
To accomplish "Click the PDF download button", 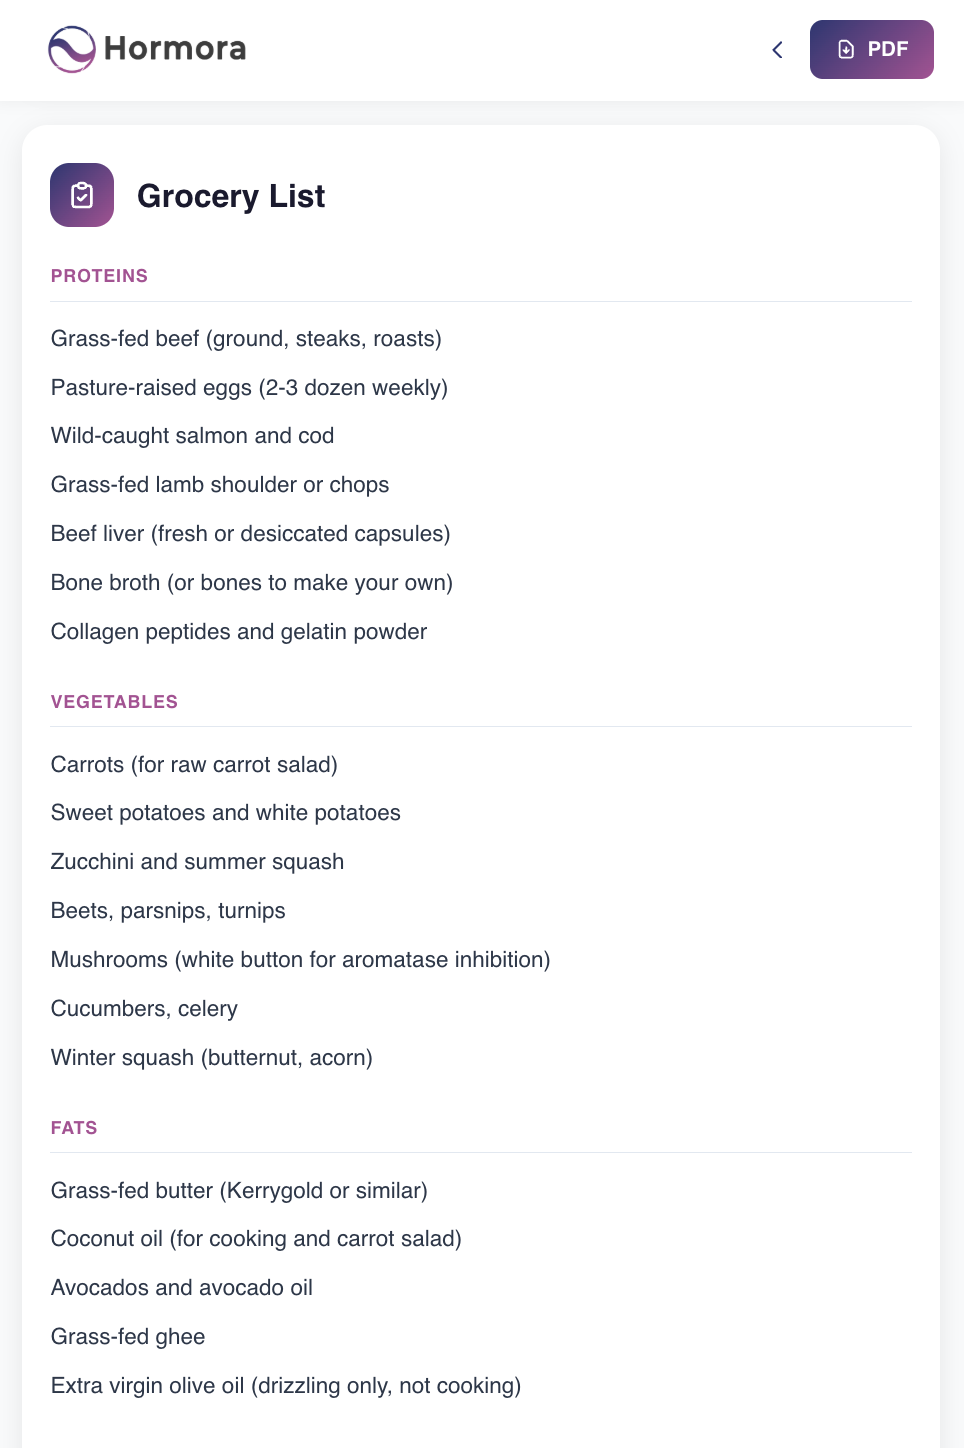I will pos(871,49).
